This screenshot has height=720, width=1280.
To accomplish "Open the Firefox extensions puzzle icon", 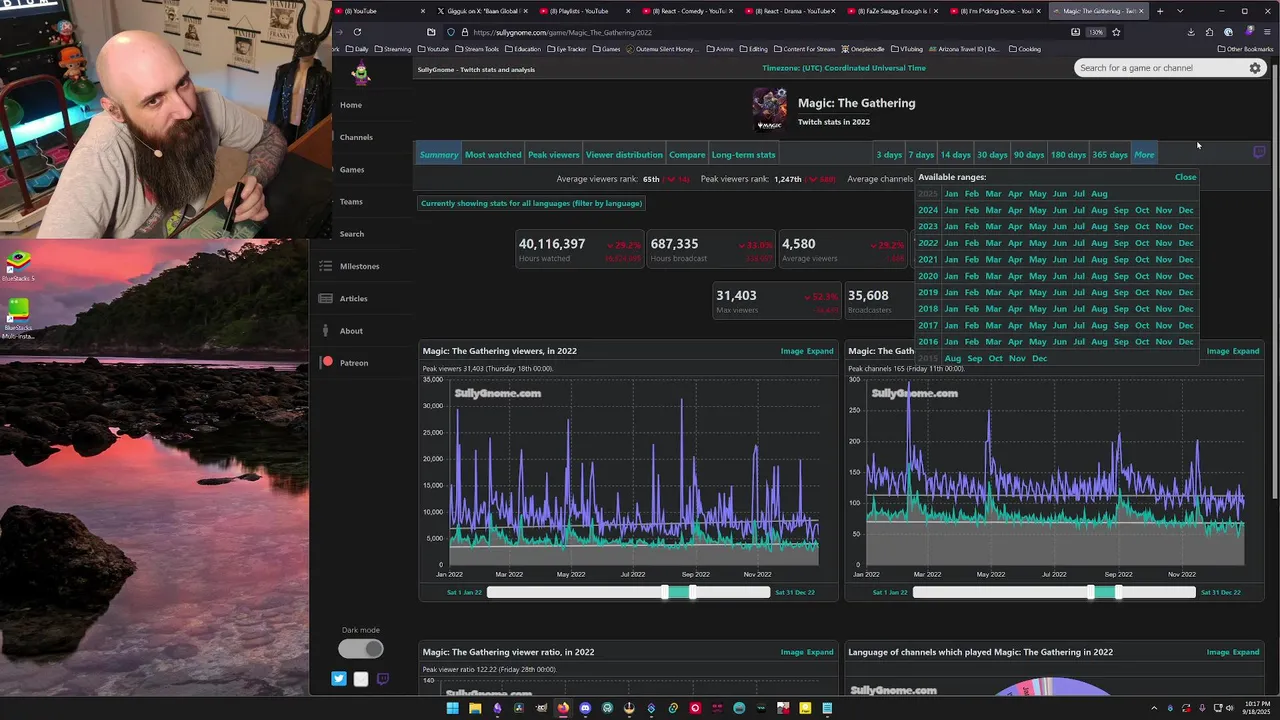I will pyautogui.click(x=1209, y=32).
